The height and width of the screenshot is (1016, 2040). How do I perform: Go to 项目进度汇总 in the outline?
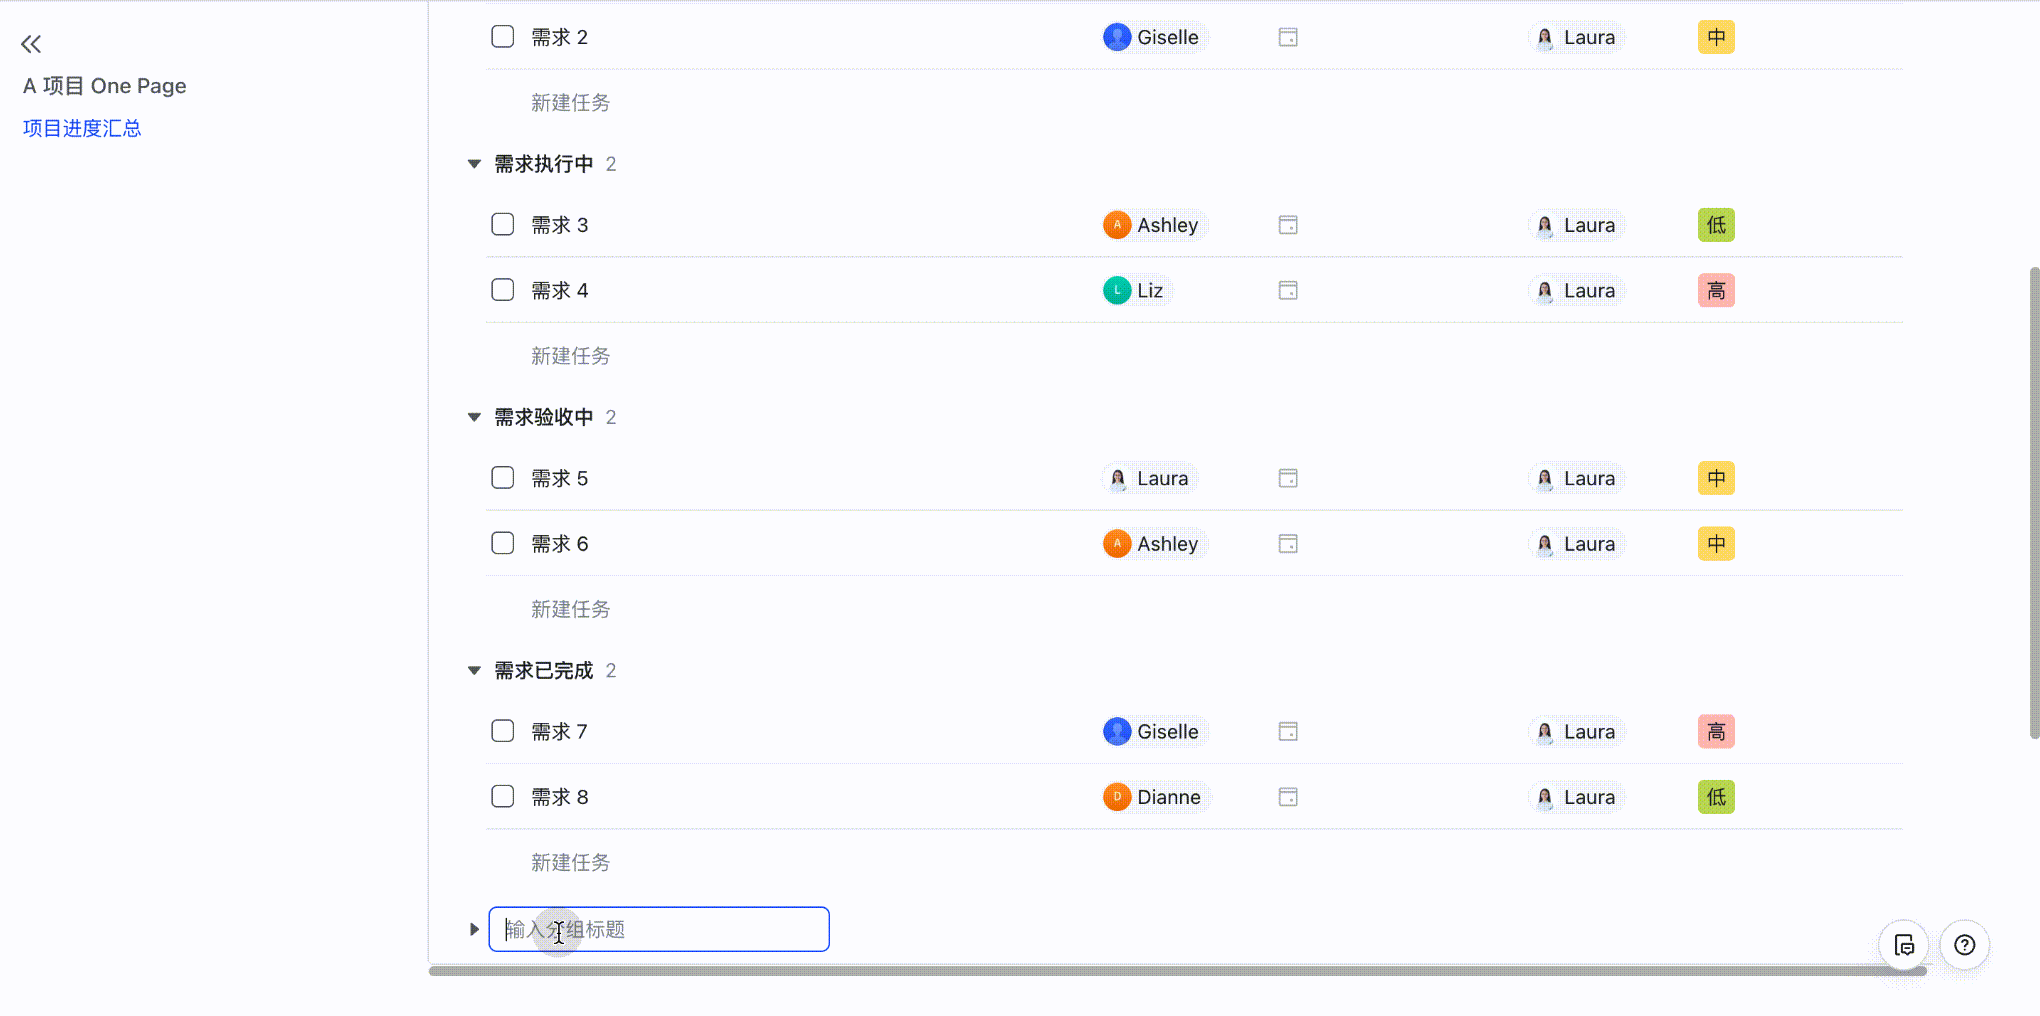point(82,128)
